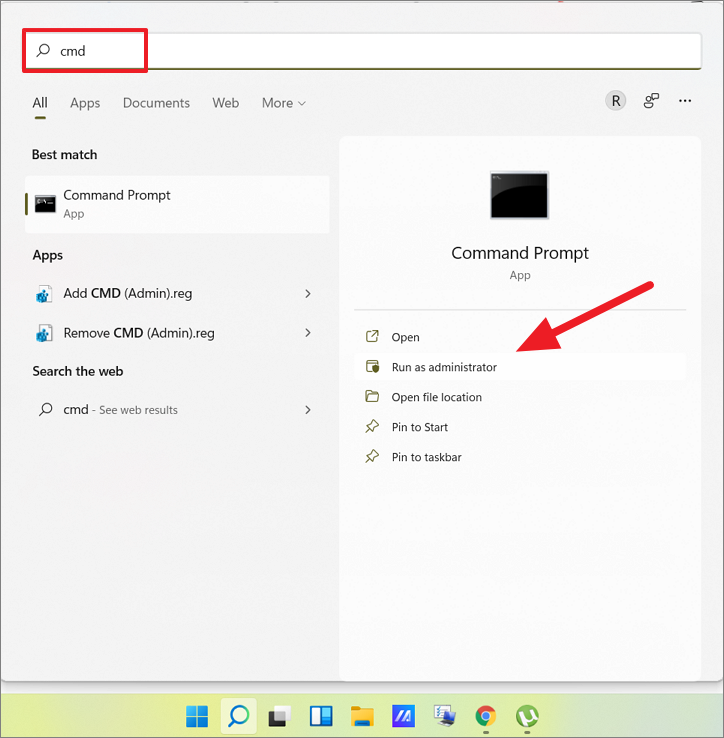Click the magnifier icon in the search box
The width and height of the screenshot is (724, 738).
43,50
